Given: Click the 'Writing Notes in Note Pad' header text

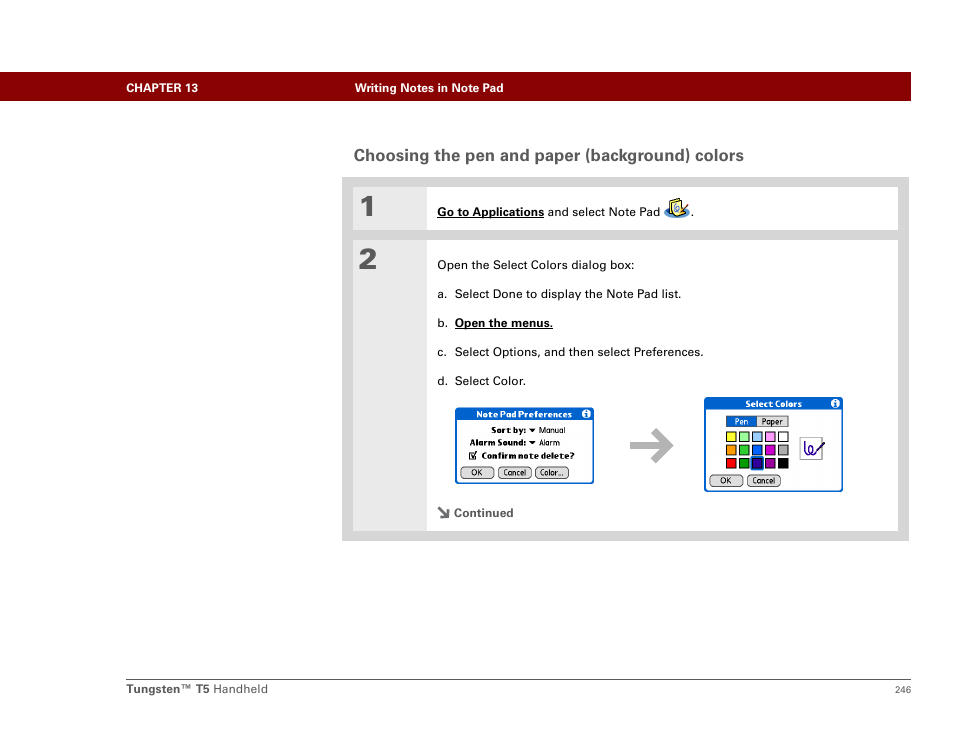Looking at the screenshot, I should coord(429,88).
